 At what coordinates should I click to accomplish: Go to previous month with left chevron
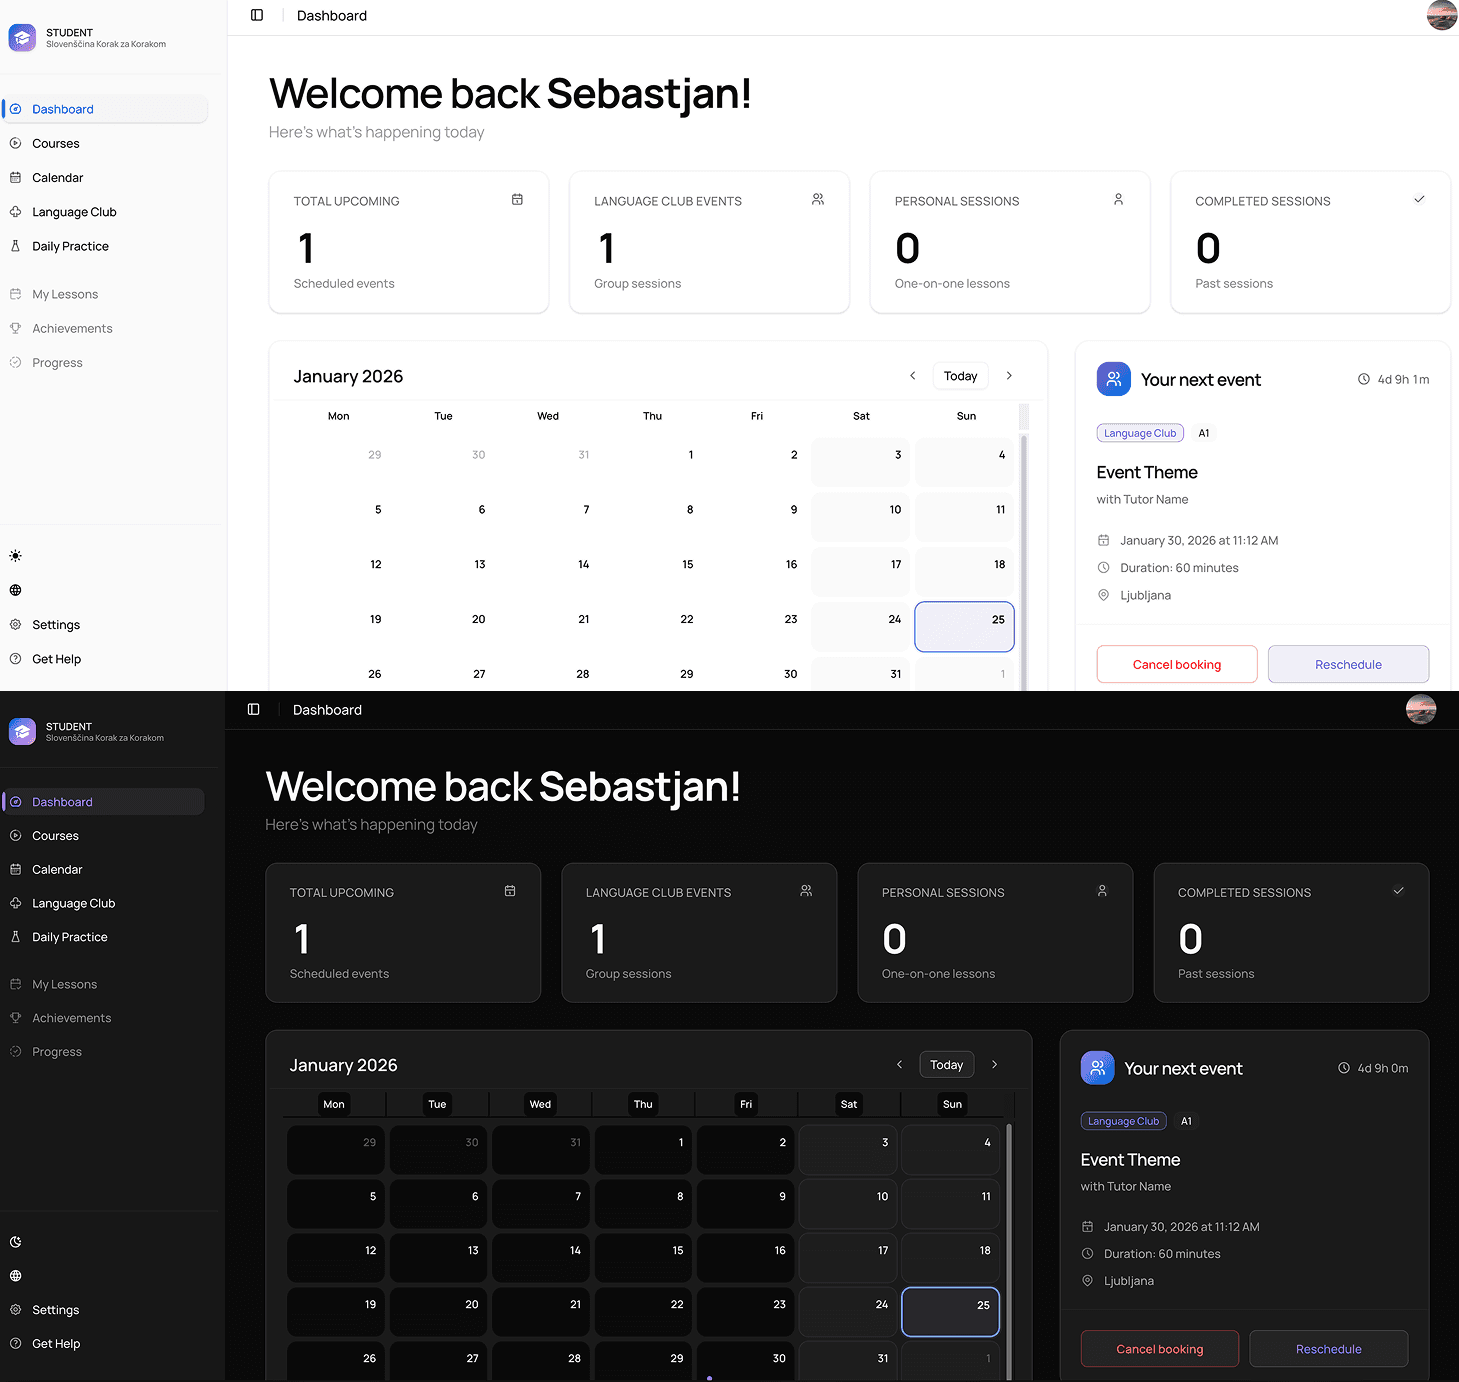click(x=912, y=375)
